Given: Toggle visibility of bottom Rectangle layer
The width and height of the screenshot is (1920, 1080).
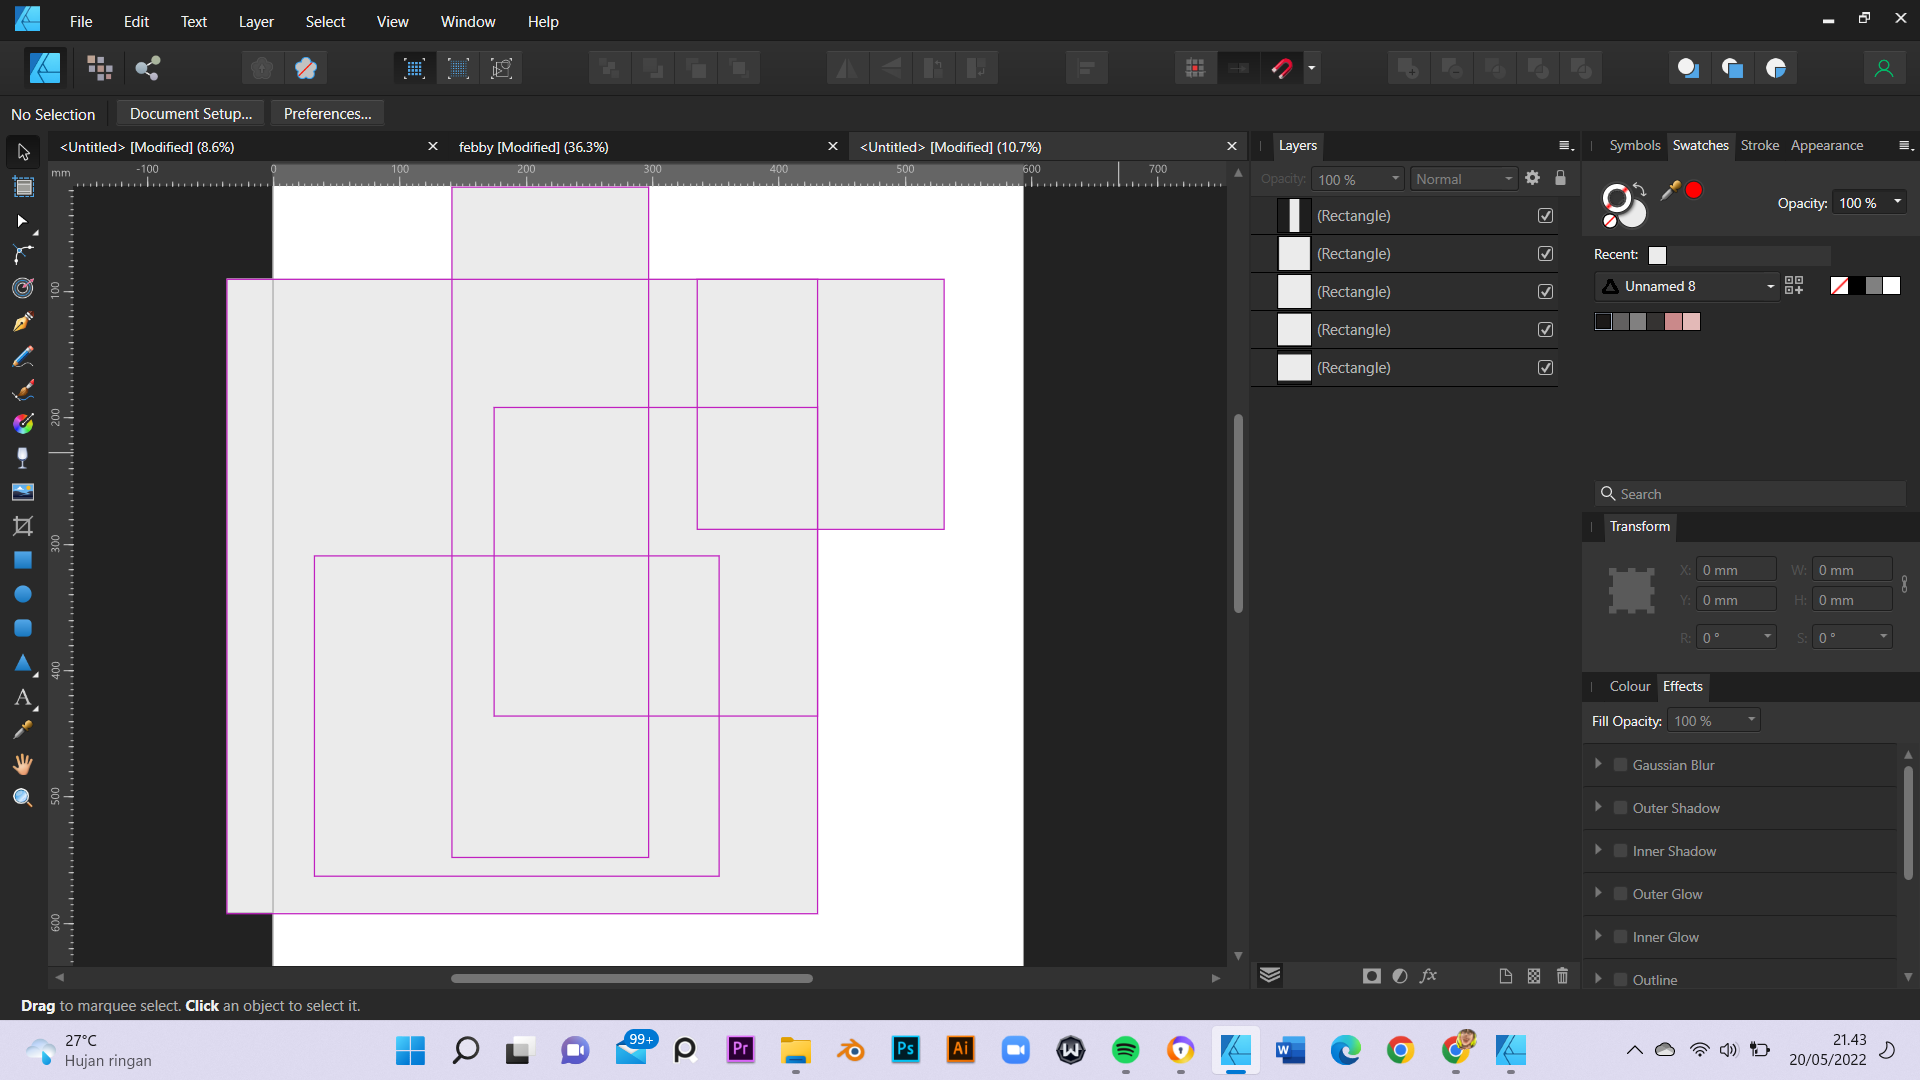Looking at the screenshot, I should [x=1545, y=367].
